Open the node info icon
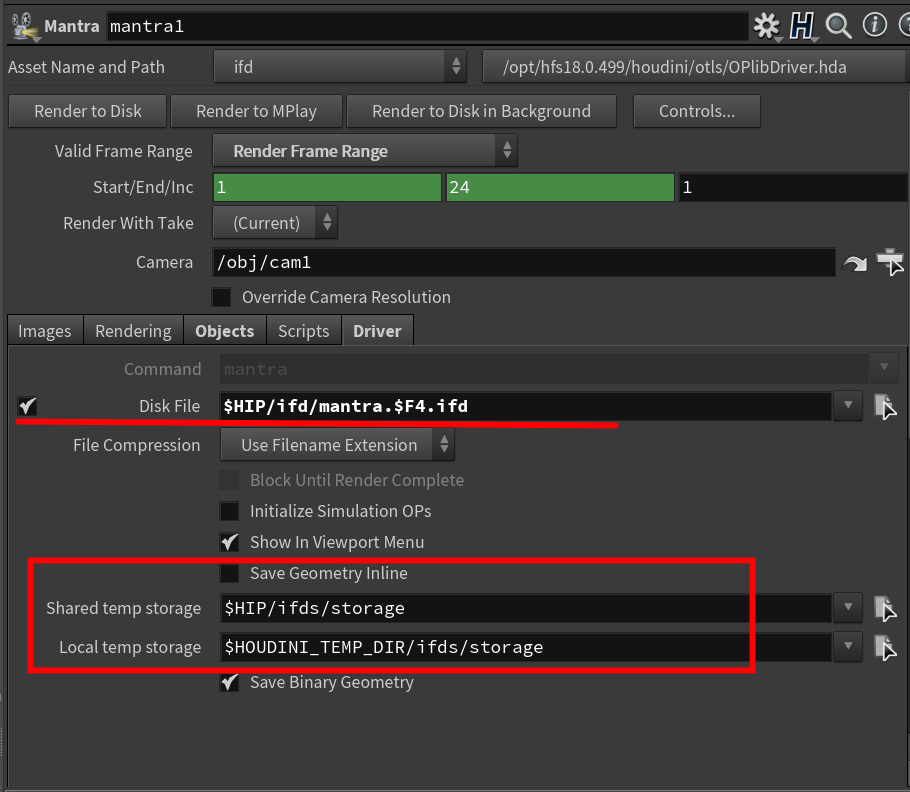Image resolution: width=910 pixels, height=792 pixels. pos(874,25)
